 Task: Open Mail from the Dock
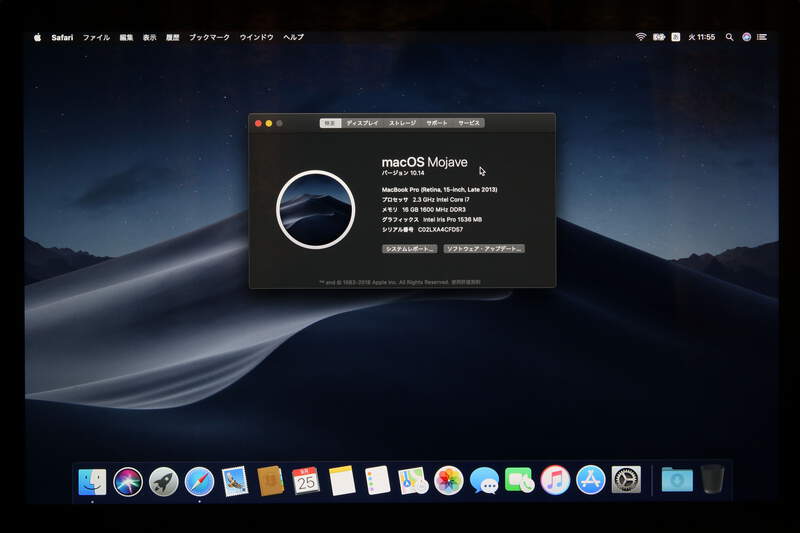pos(235,481)
